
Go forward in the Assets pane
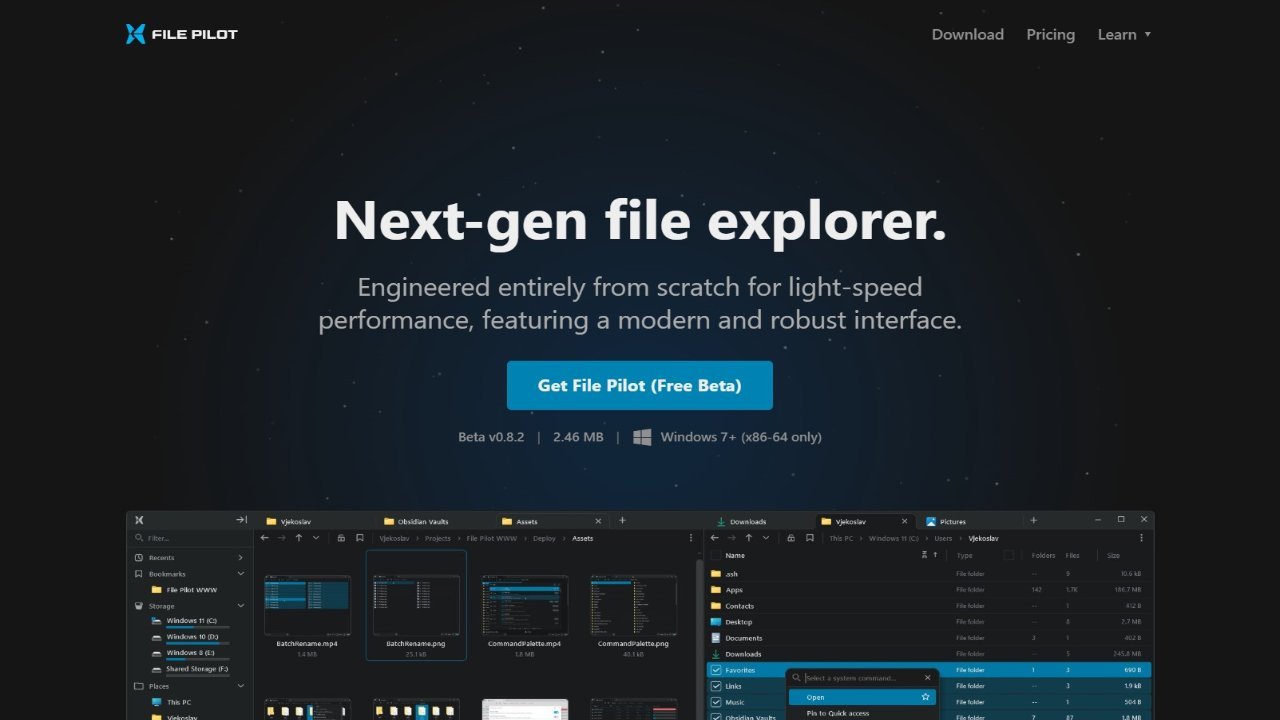(x=282, y=538)
